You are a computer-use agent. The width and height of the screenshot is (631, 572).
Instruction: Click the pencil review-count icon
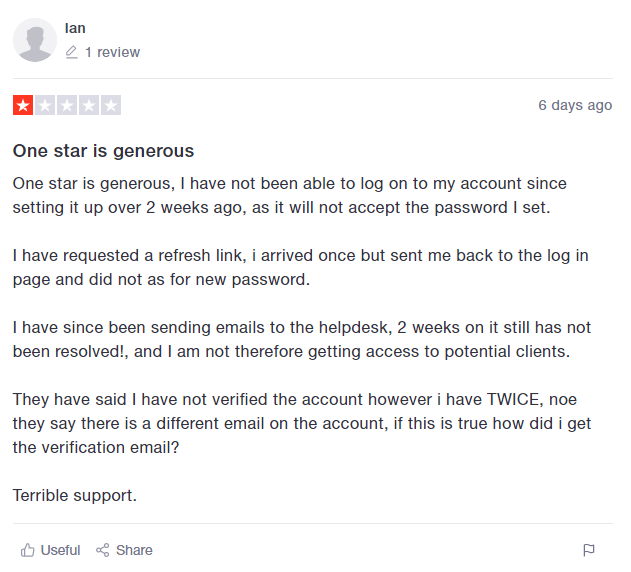(x=72, y=52)
